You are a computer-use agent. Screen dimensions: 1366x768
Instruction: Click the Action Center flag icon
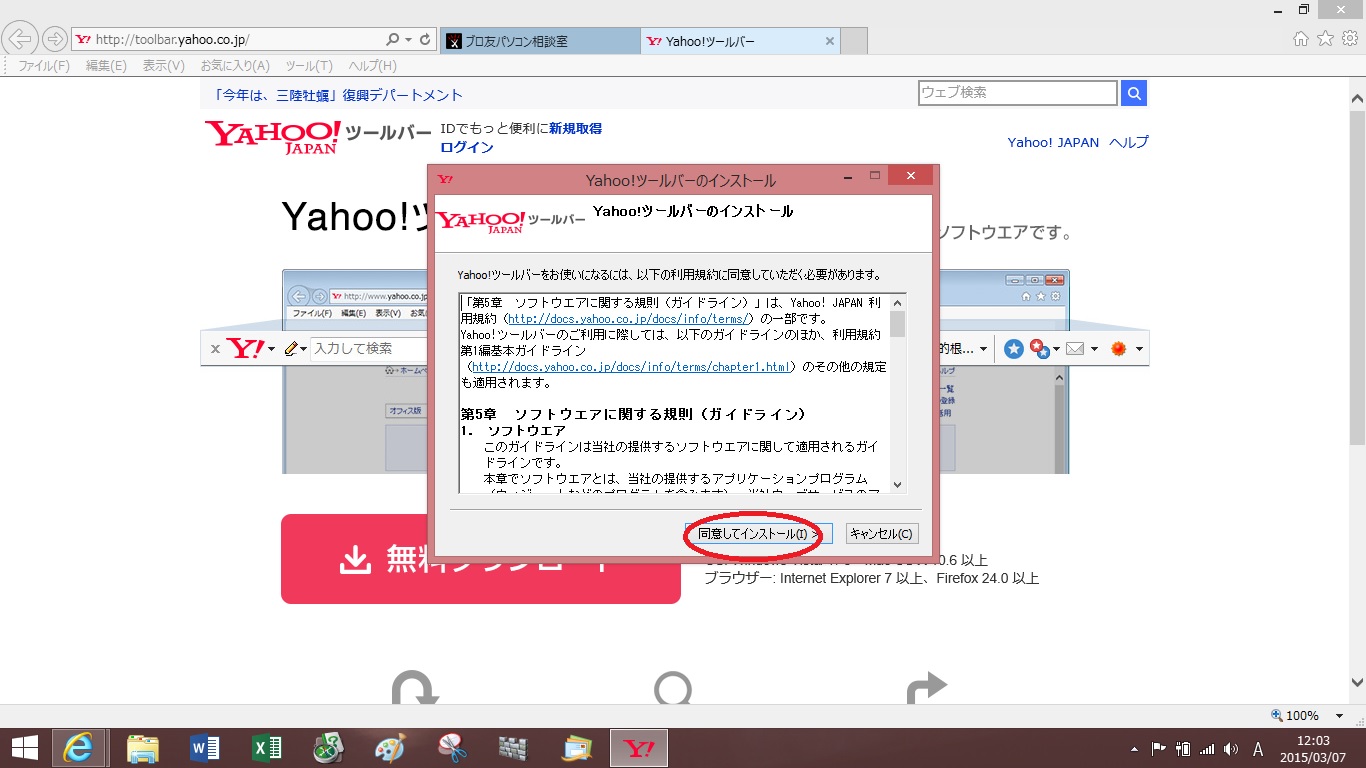click(x=1160, y=748)
